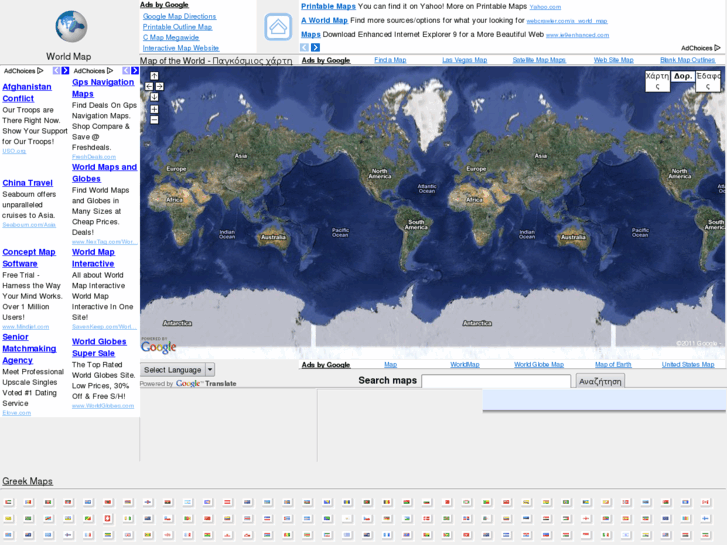Click the World Map globe logo
The height and width of the screenshot is (545, 727).
point(71,26)
